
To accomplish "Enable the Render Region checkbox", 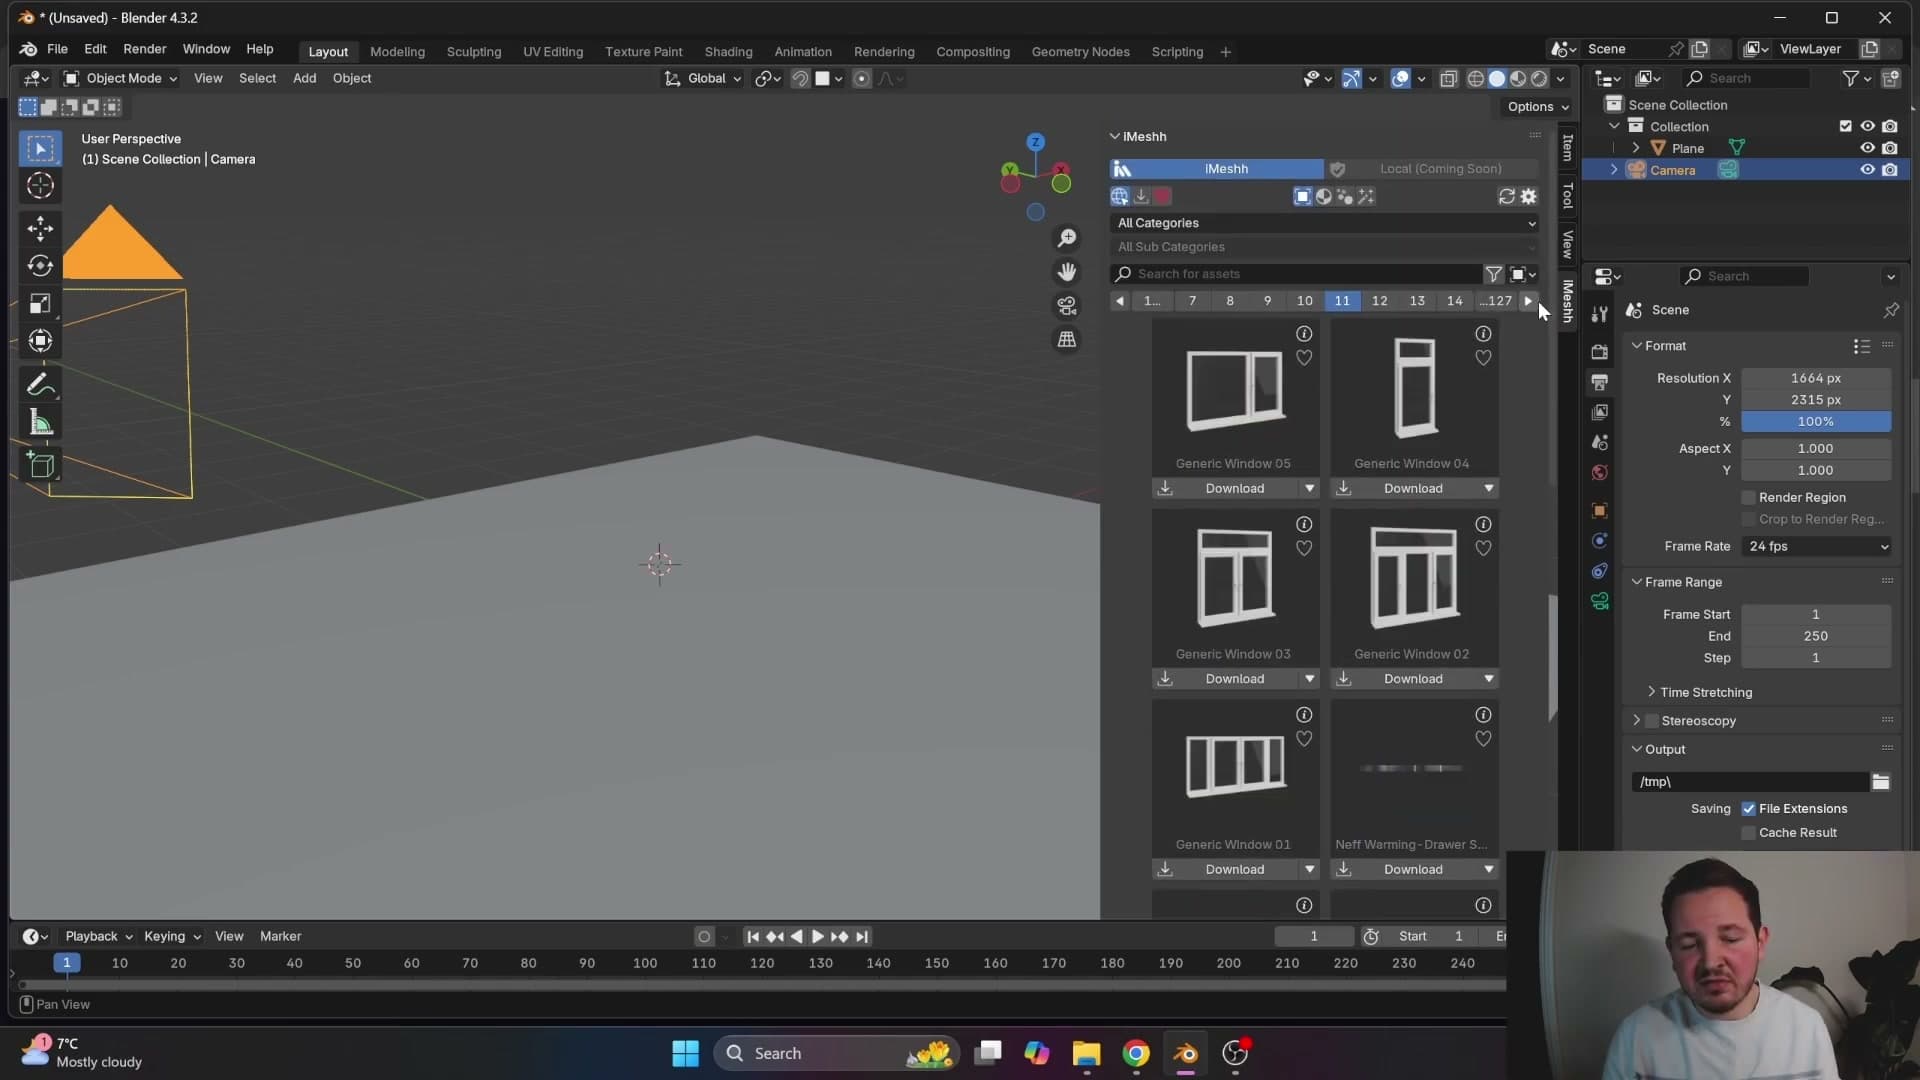I will [1749, 498].
